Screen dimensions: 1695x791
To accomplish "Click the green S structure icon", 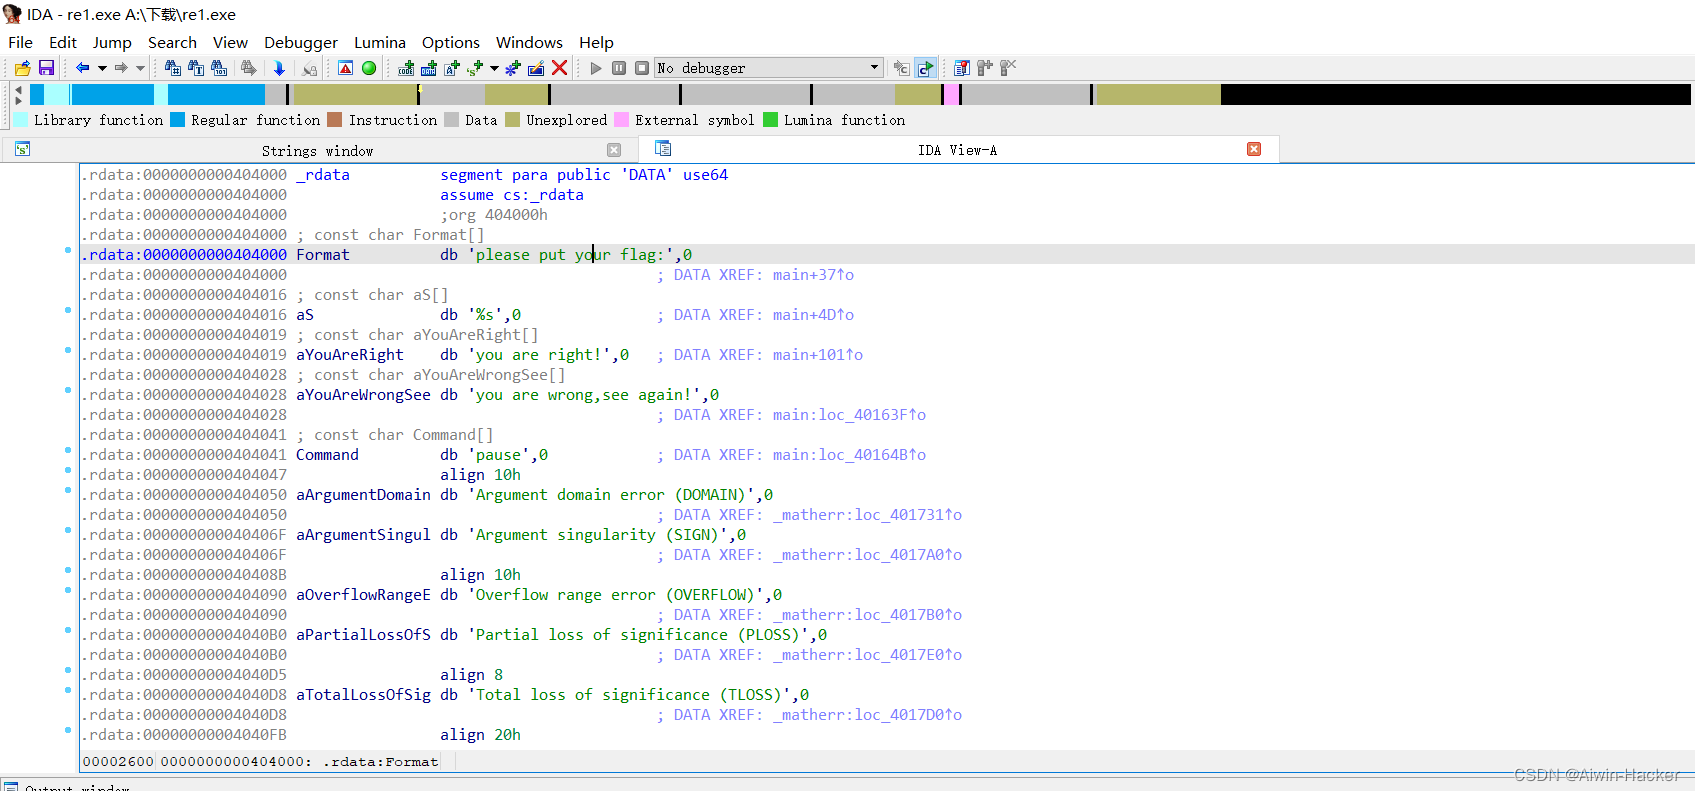I will (475, 68).
